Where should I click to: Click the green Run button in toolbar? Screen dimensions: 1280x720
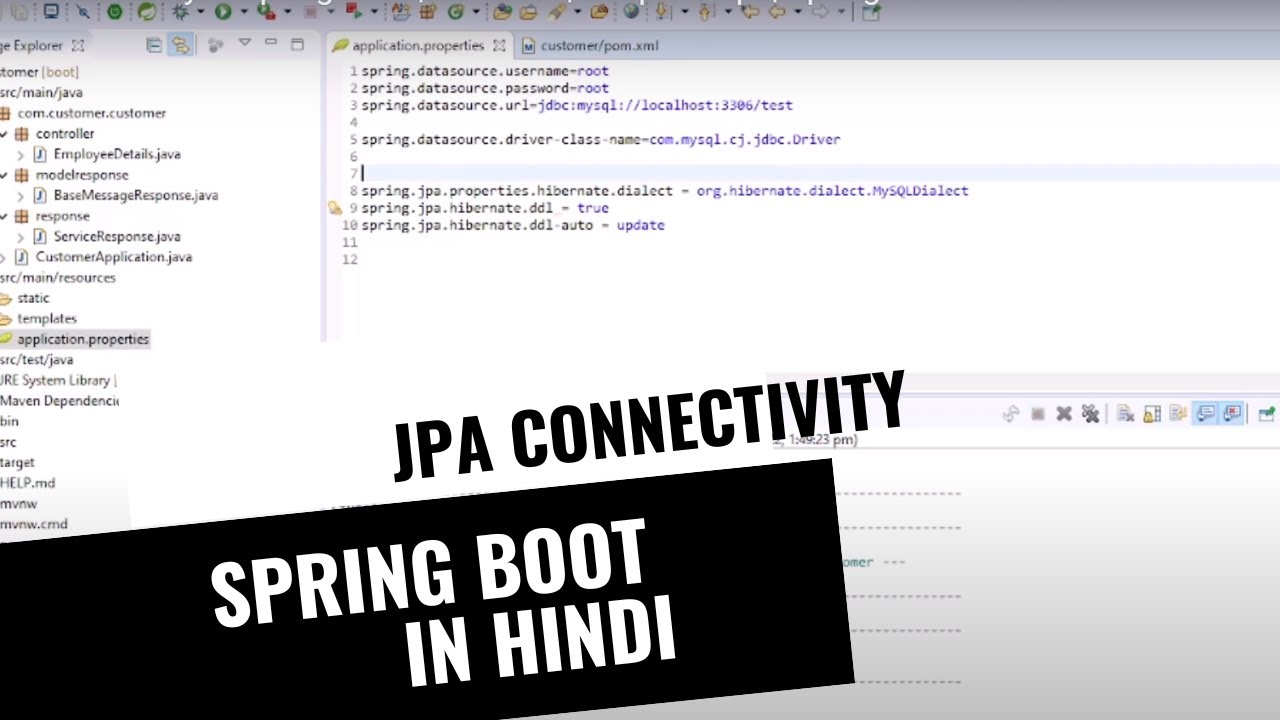pos(223,12)
